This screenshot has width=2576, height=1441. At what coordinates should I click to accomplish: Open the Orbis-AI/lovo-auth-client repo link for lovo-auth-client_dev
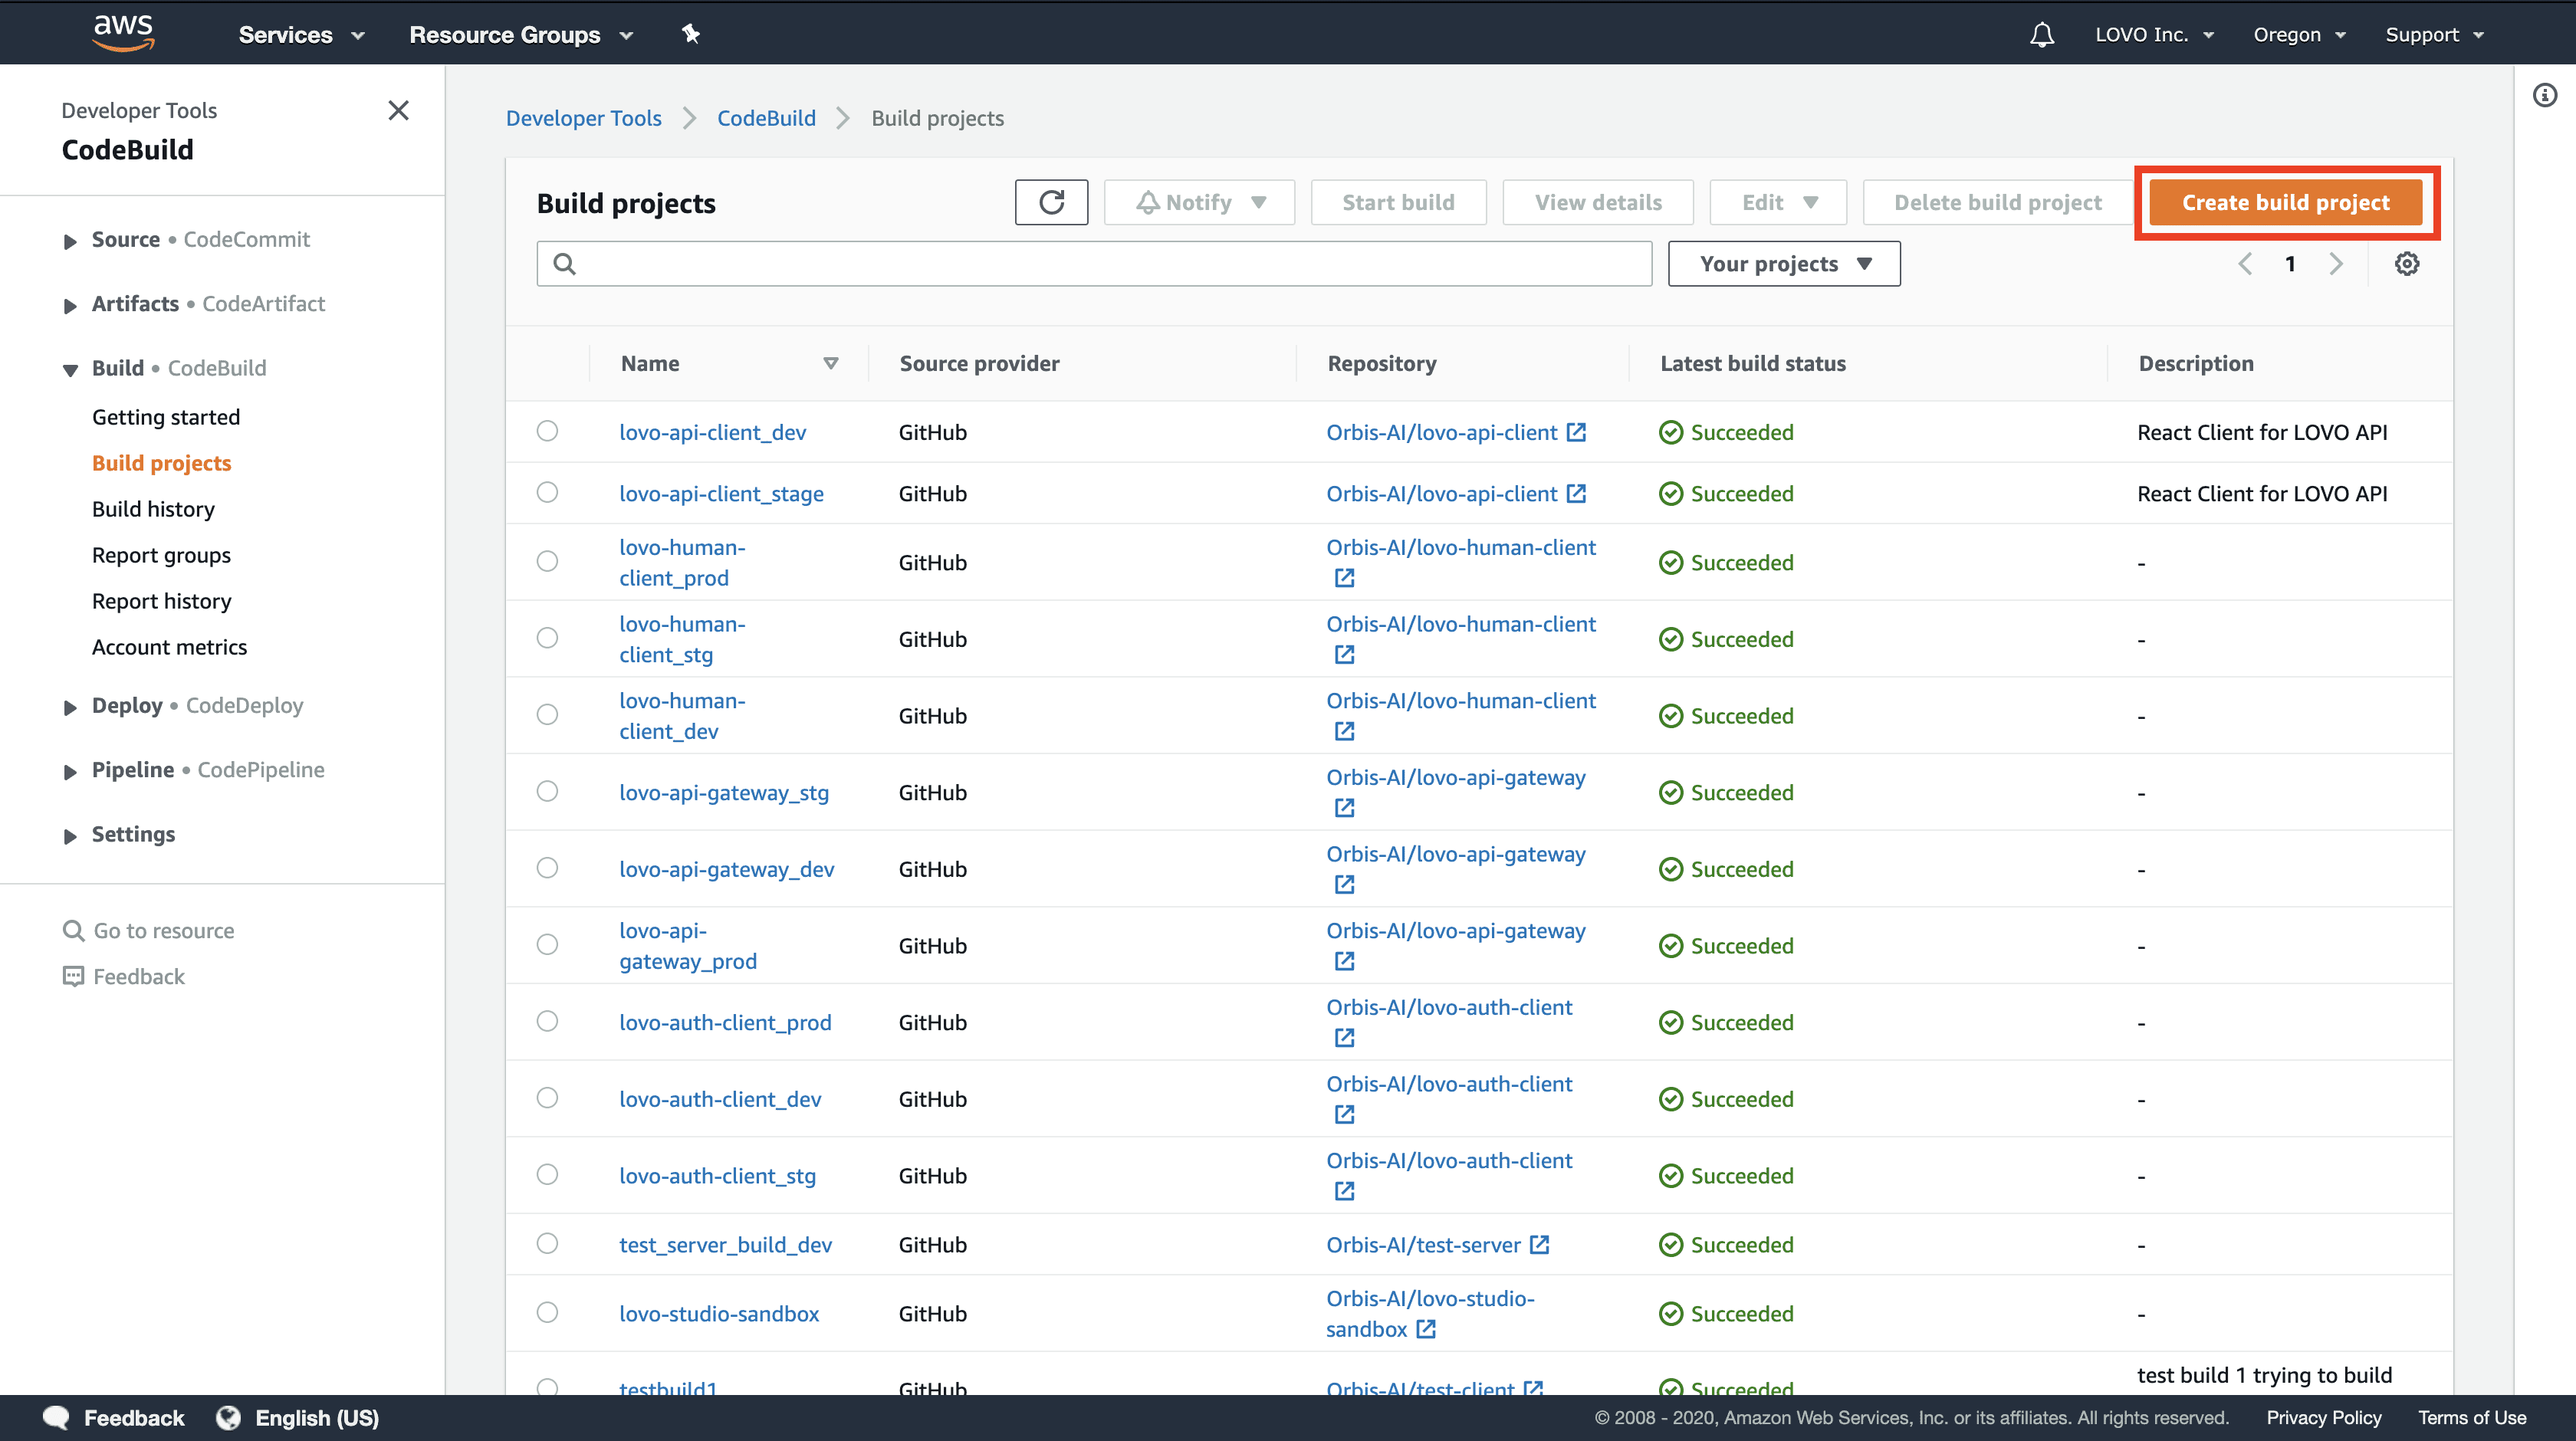click(1449, 1084)
